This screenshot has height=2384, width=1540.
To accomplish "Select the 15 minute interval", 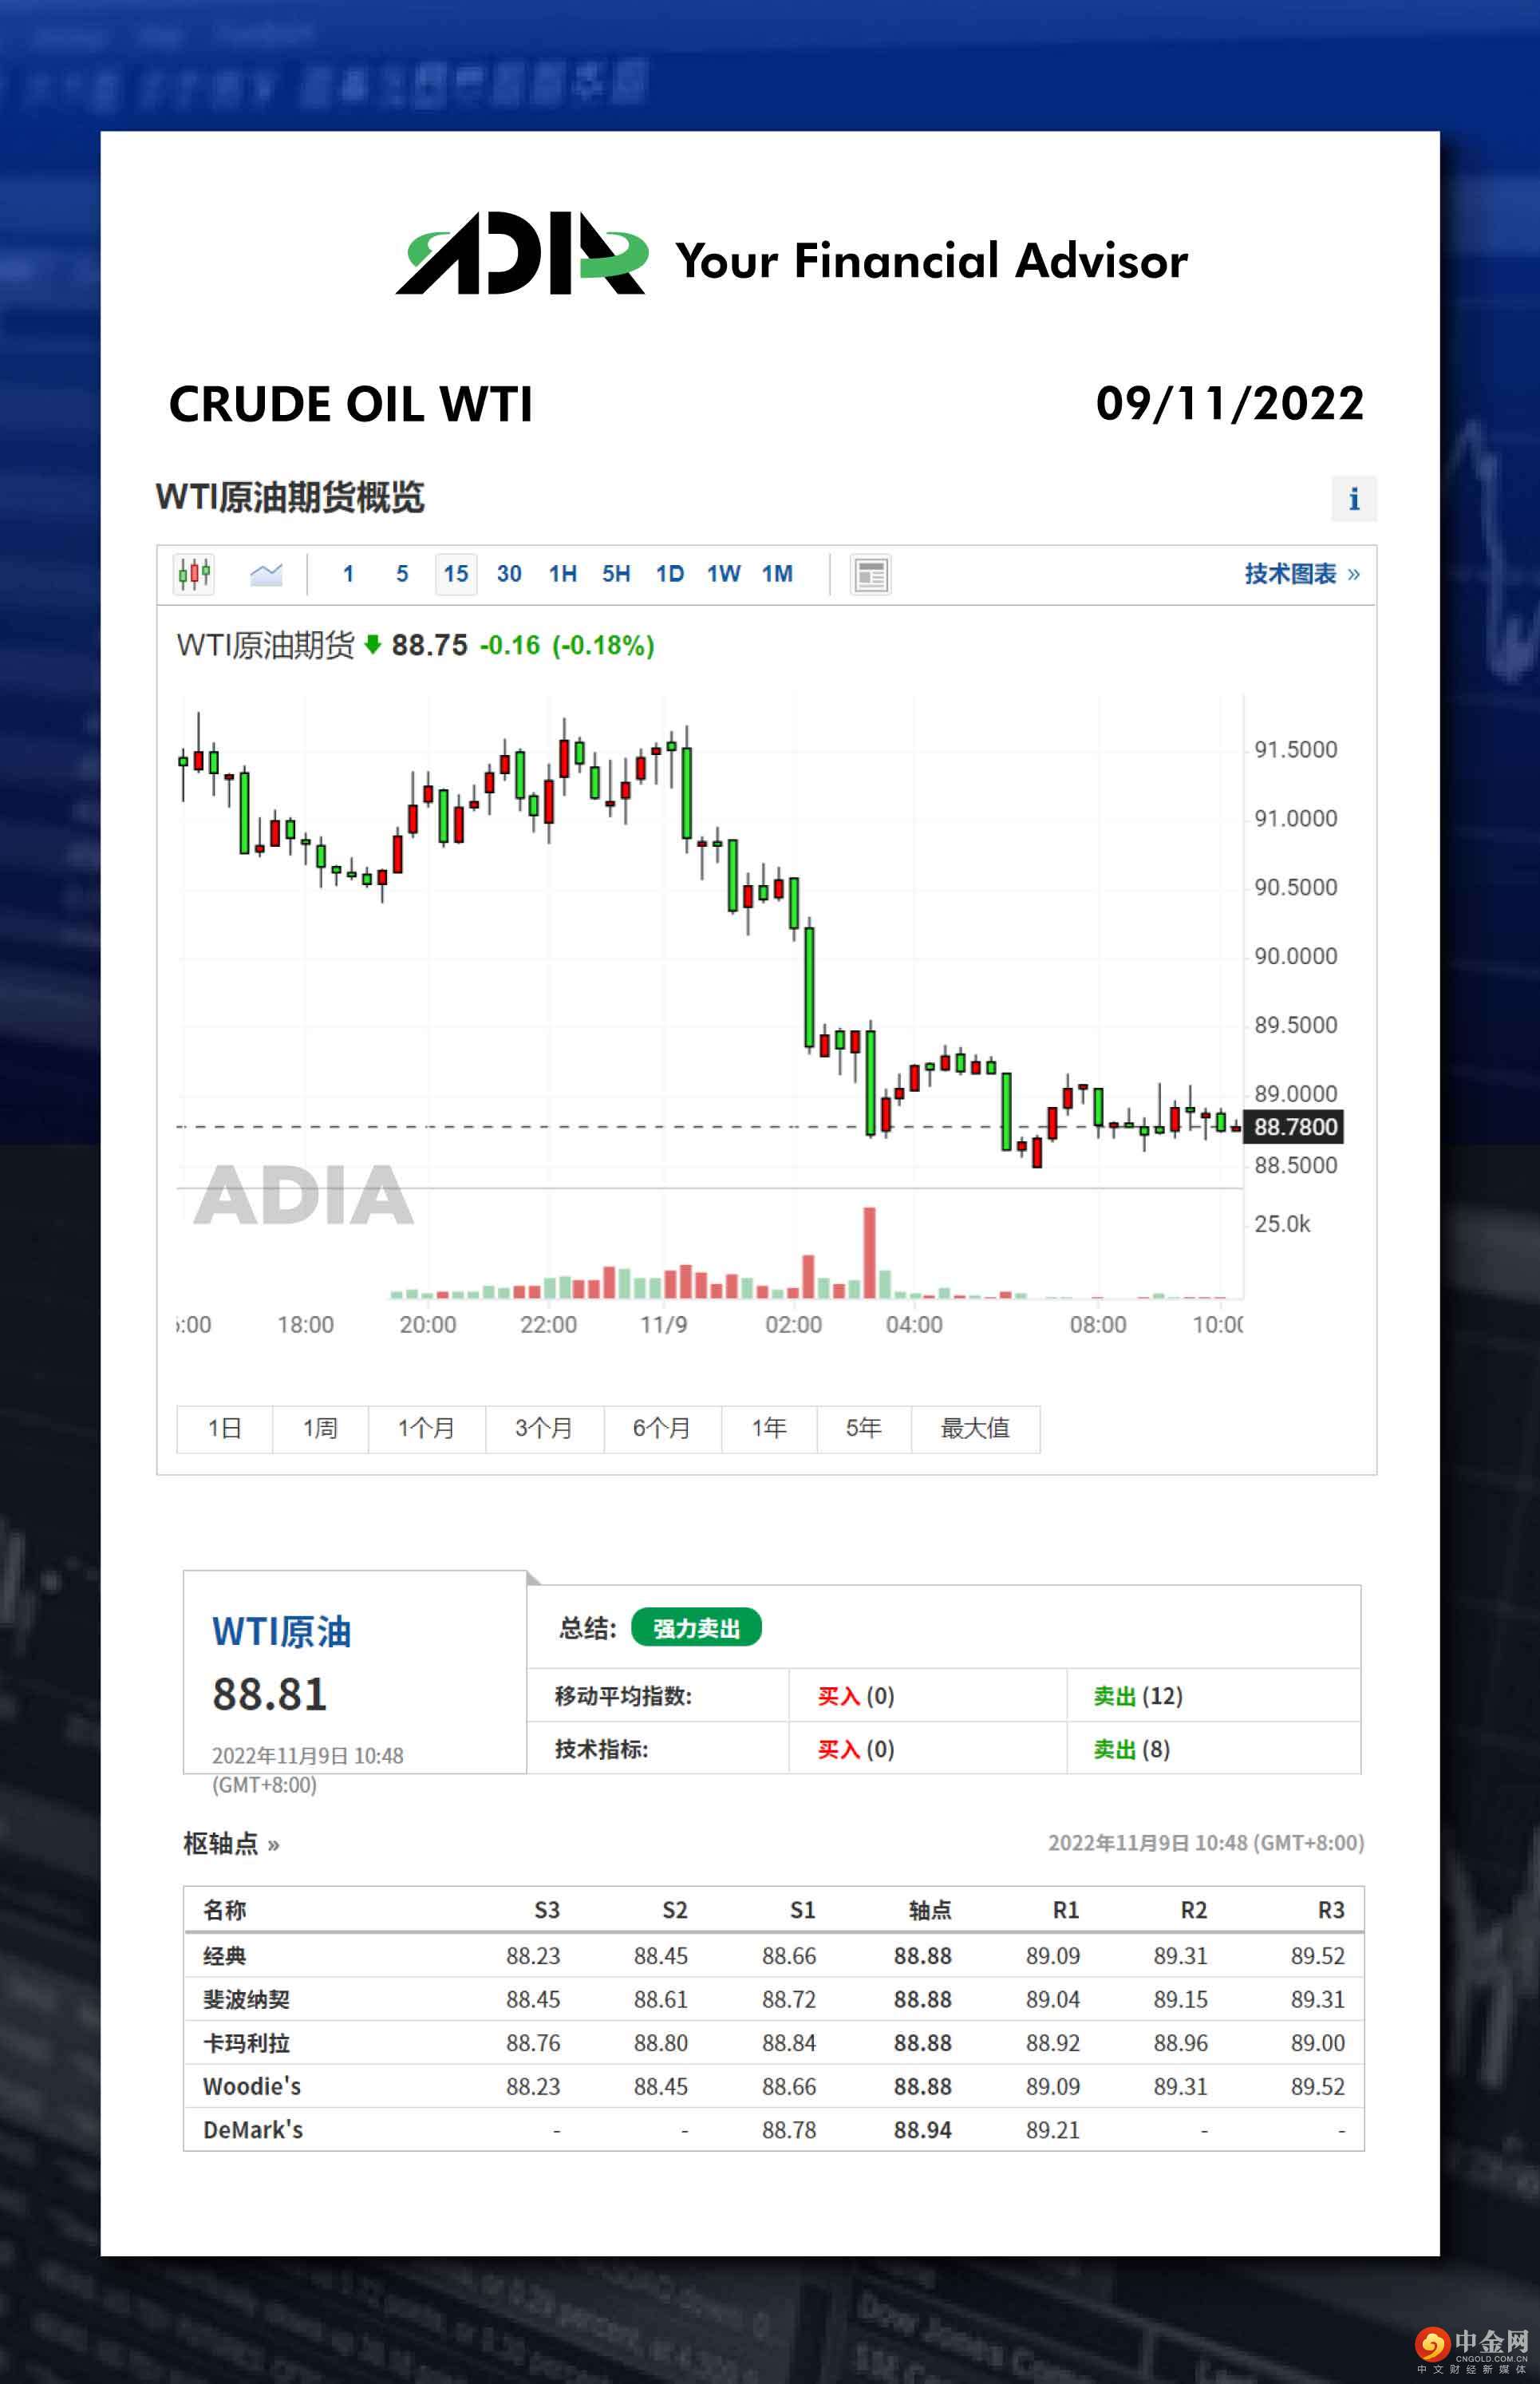I will pos(456,574).
